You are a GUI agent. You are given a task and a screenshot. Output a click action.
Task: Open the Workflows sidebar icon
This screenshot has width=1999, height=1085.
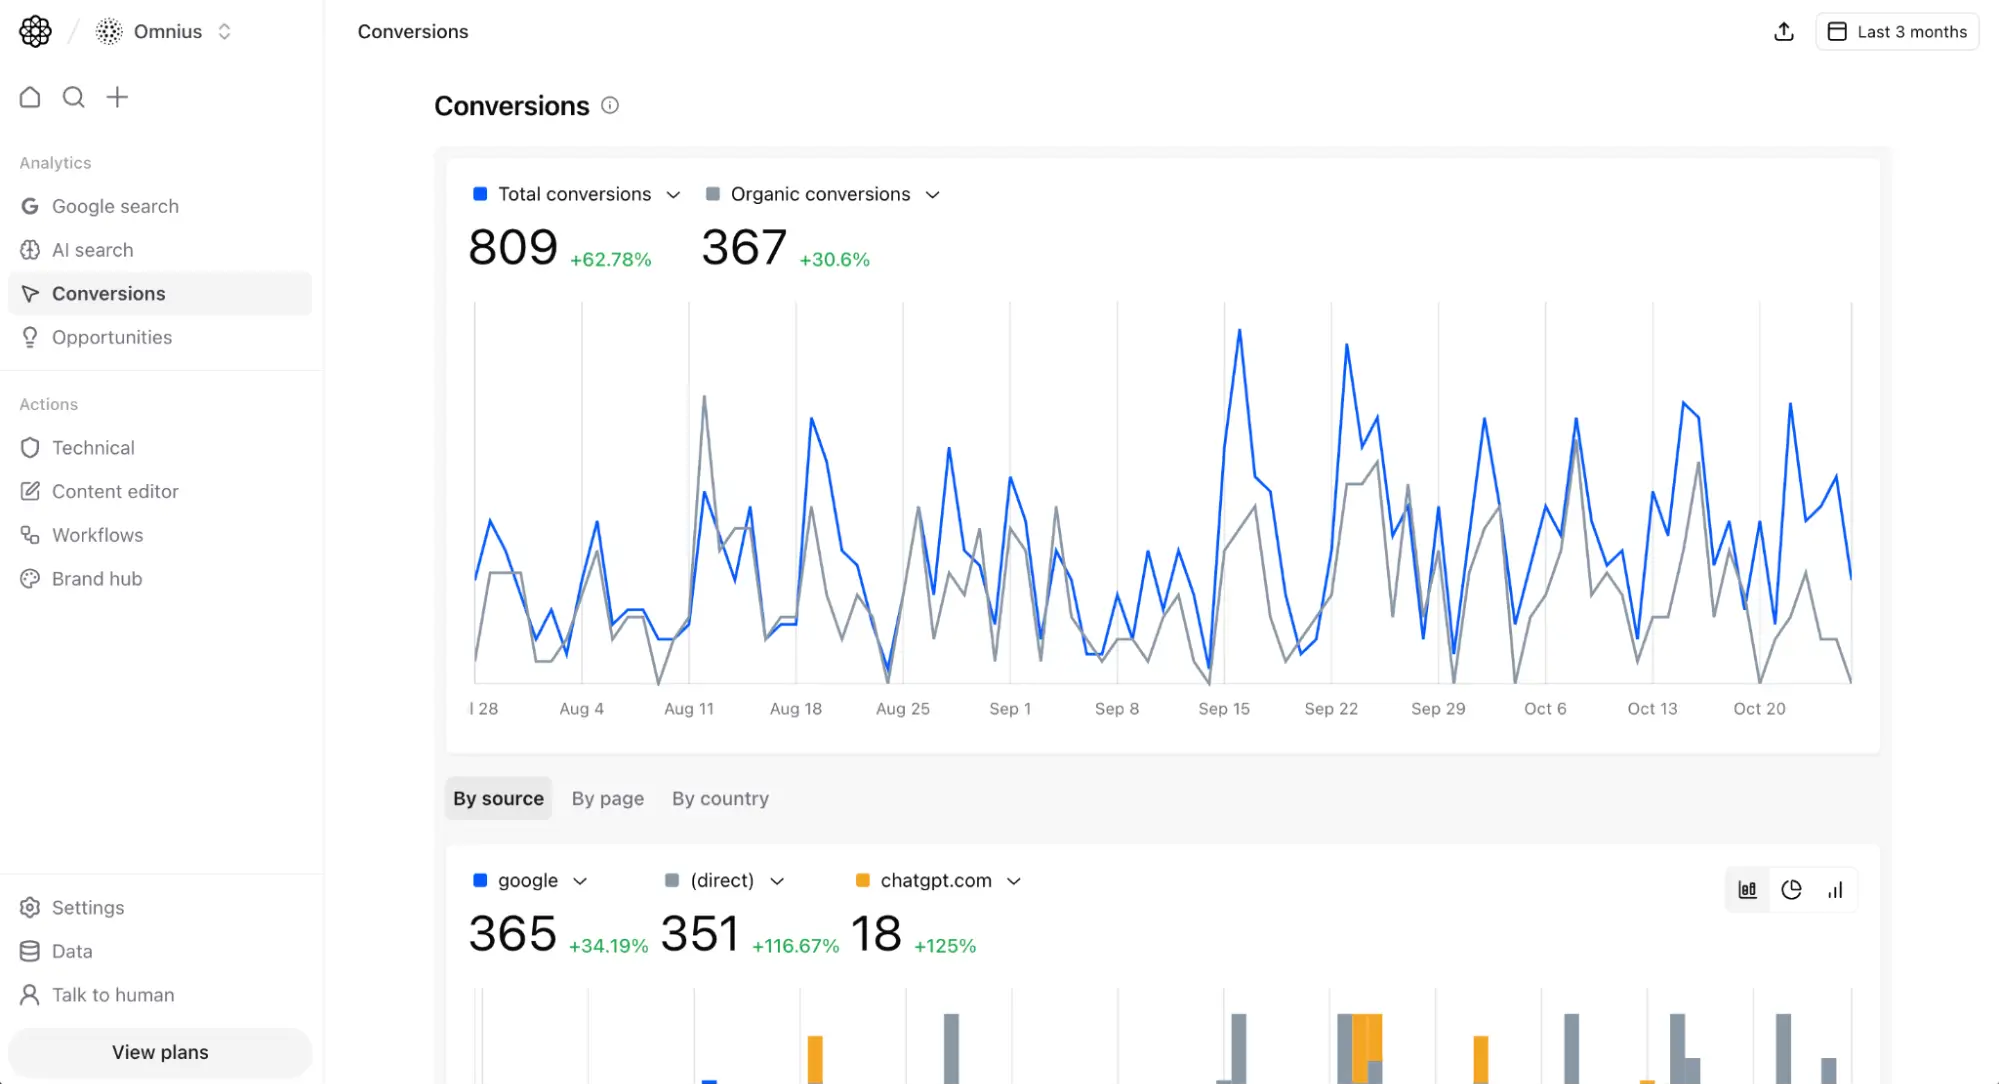[30, 534]
